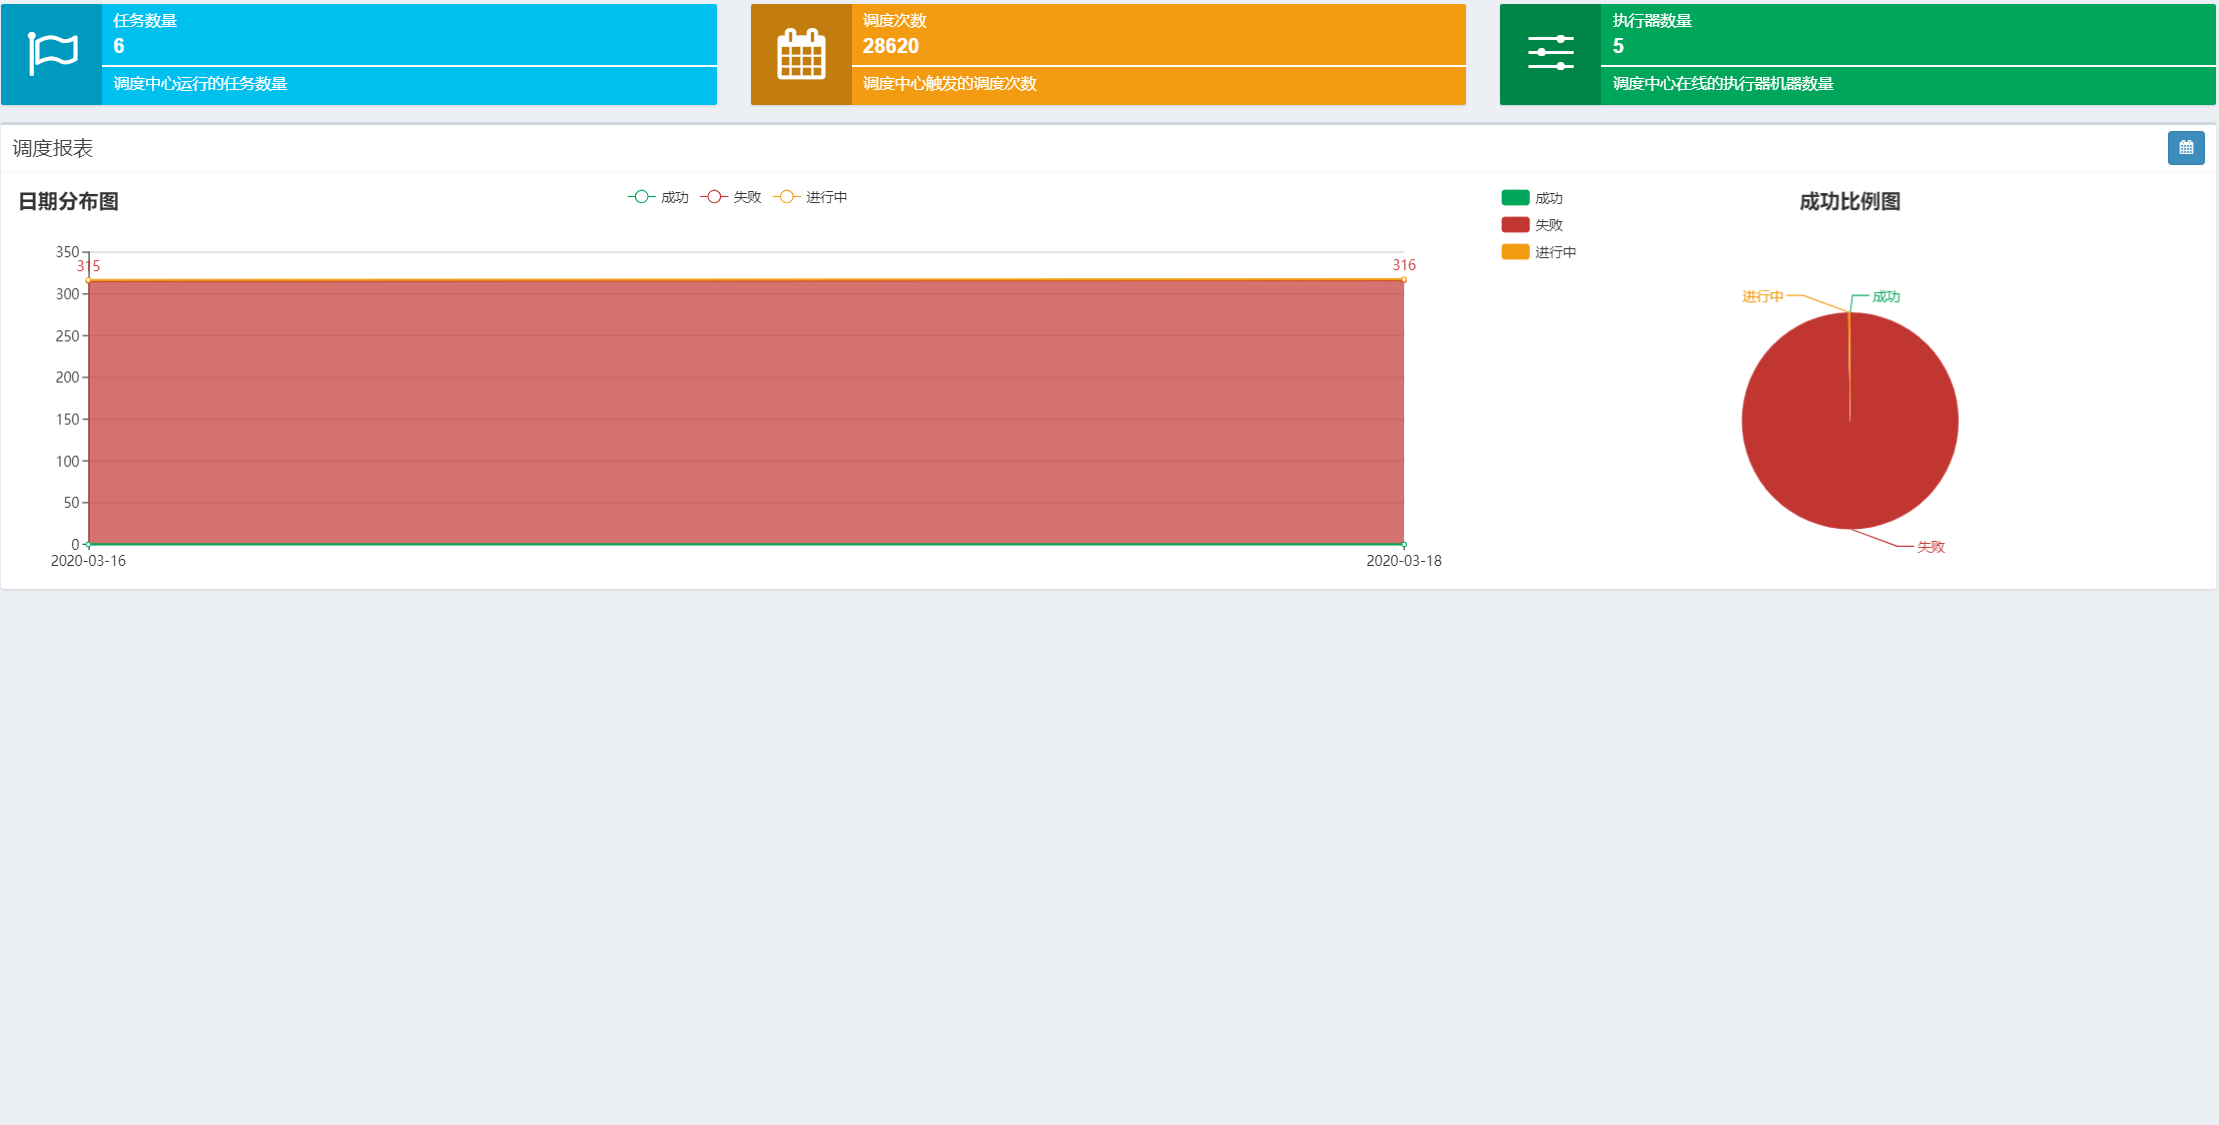Open the date range picker calendar button
2219x1125 pixels.
click(x=2186, y=148)
